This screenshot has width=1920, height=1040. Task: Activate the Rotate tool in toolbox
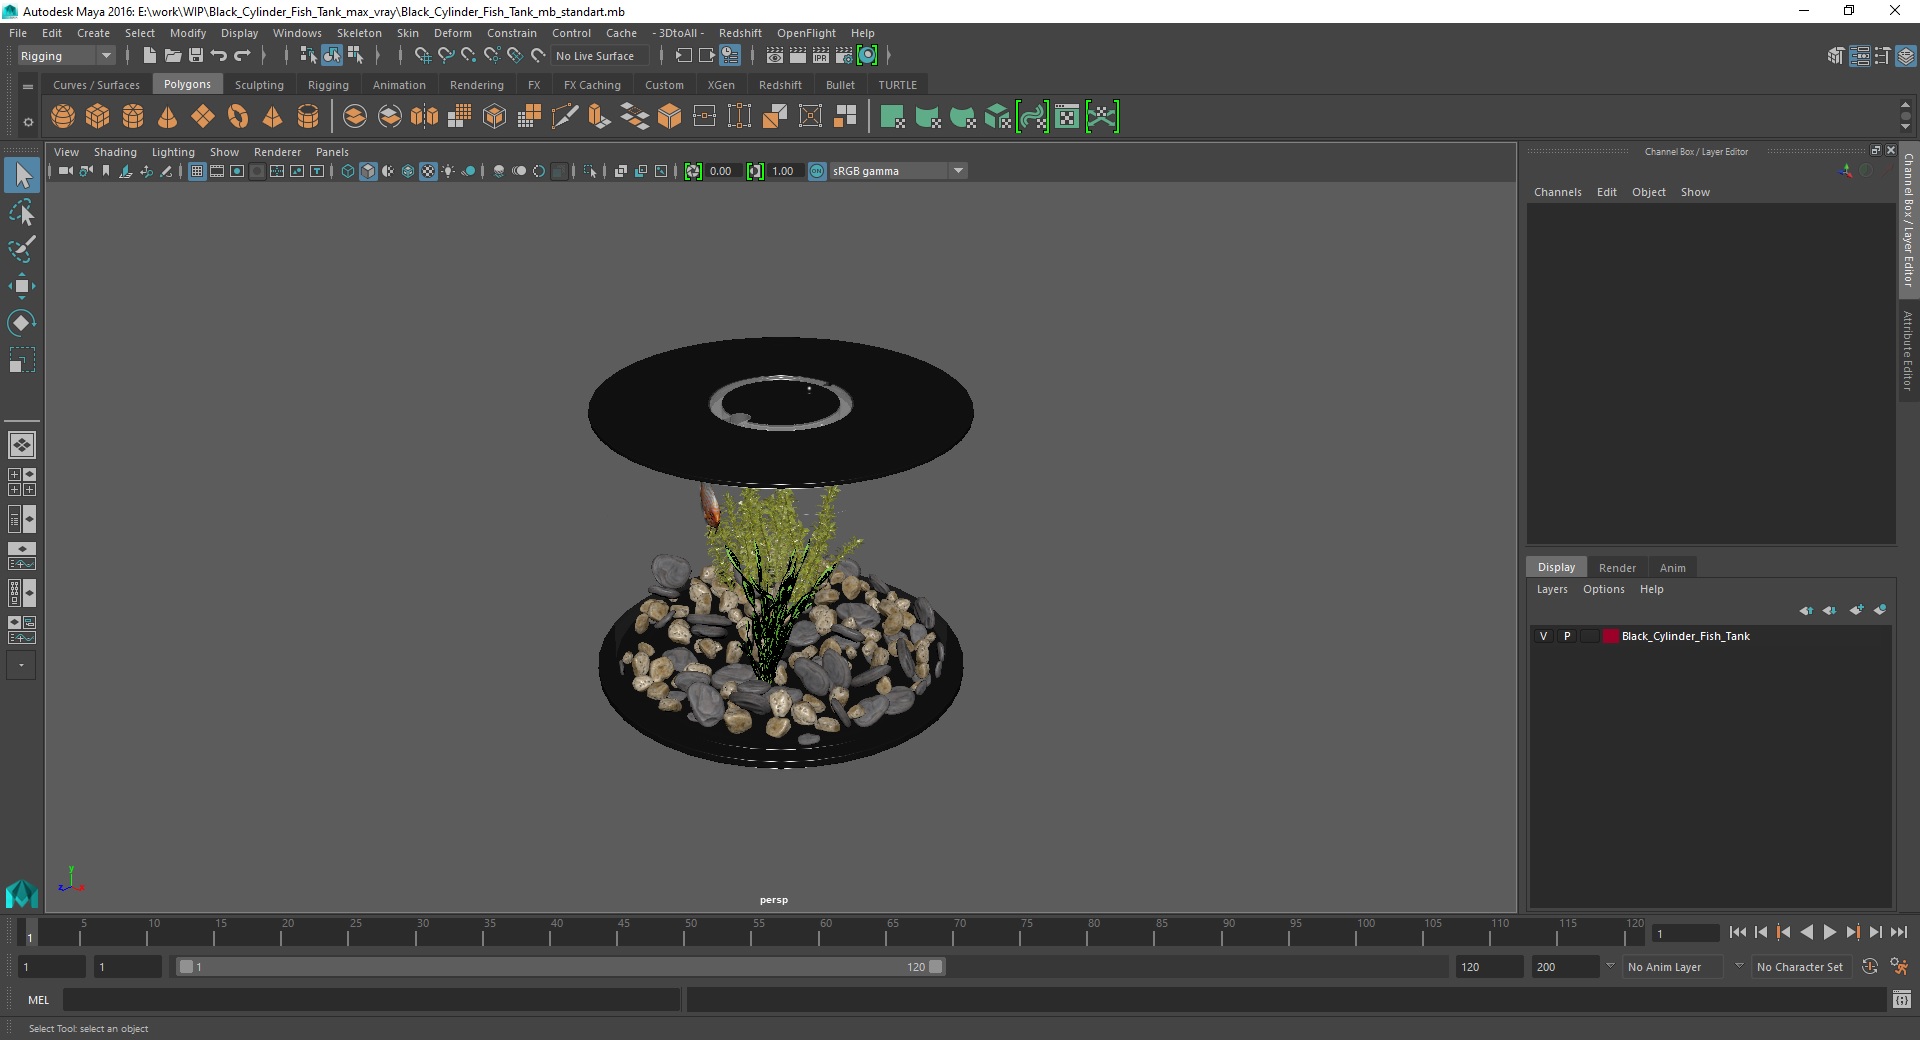(x=22, y=323)
